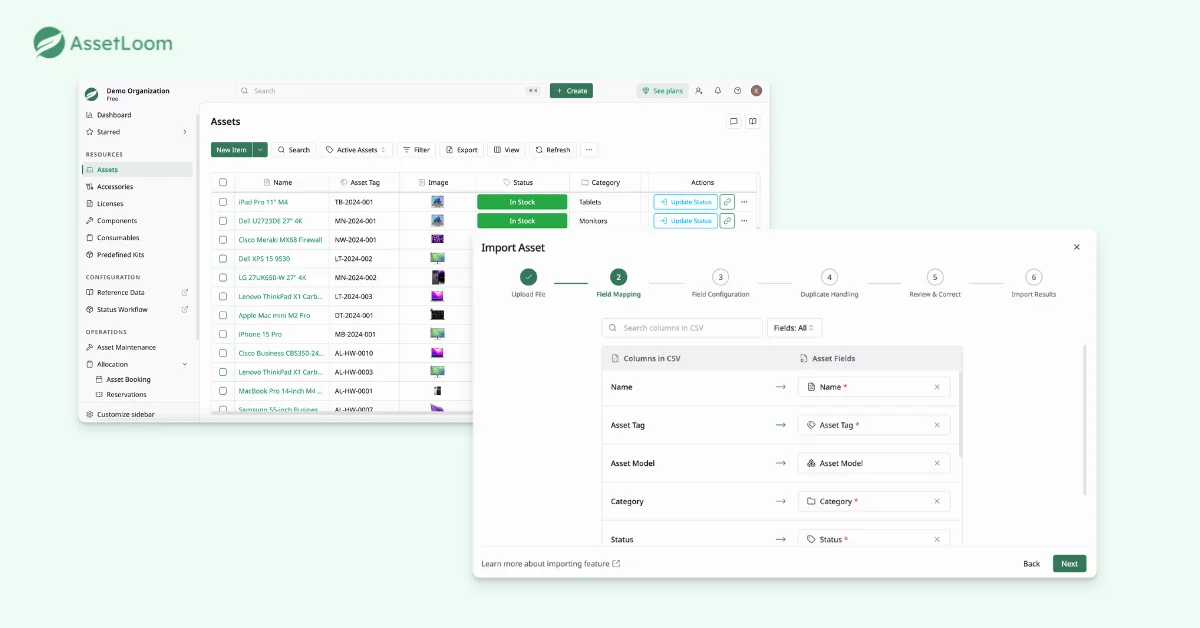Open the Asset Model field selector

coord(874,463)
